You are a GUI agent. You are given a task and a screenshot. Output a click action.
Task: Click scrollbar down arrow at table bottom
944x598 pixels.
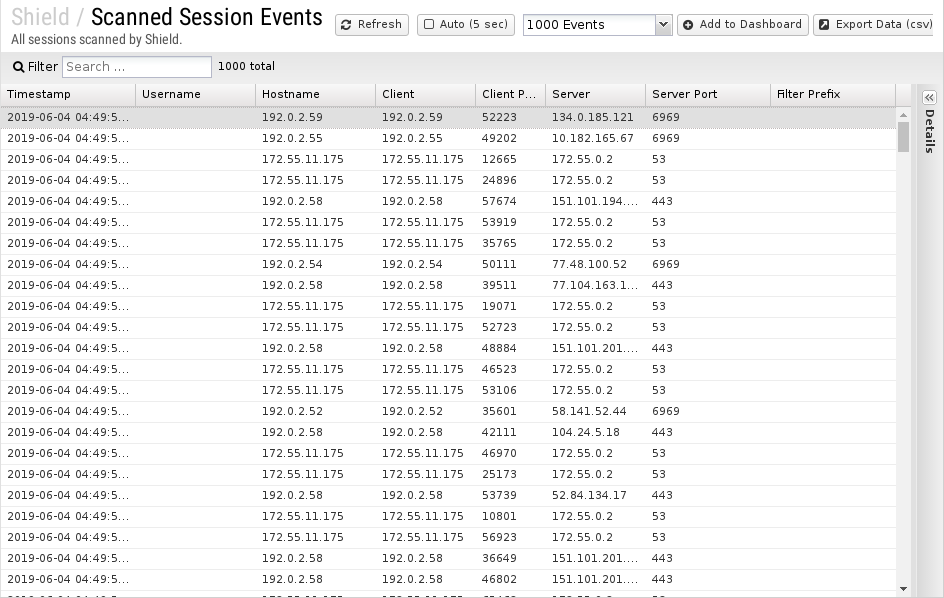[x=903, y=589]
